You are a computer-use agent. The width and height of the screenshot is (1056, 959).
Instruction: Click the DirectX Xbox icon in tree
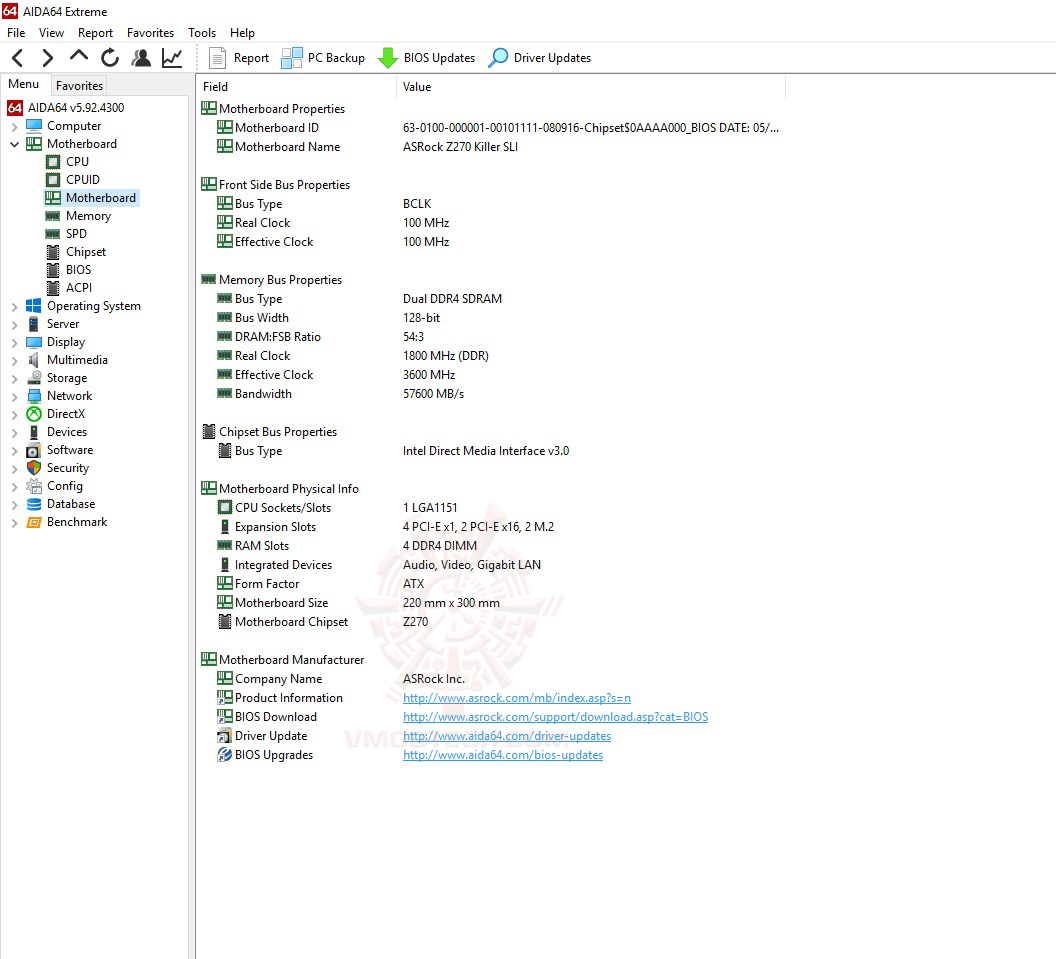[34, 414]
